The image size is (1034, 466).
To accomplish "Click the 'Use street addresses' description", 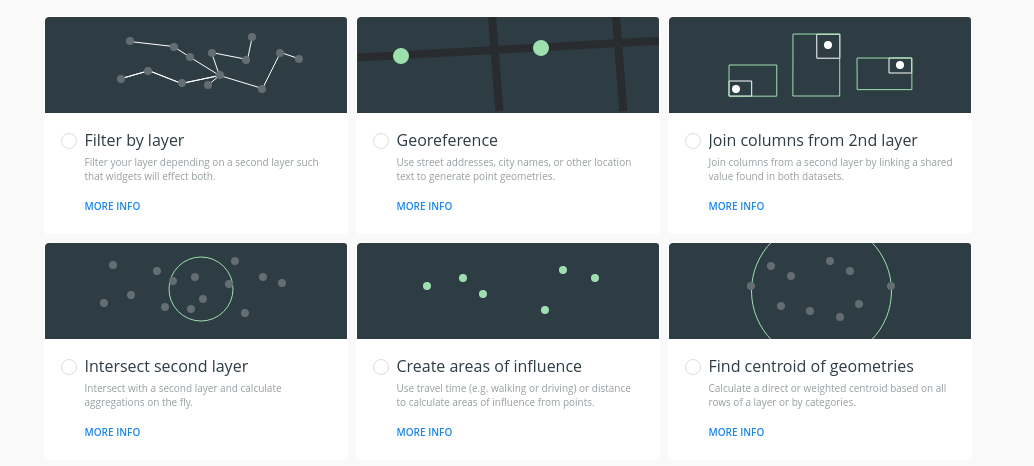I will click(x=514, y=169).
